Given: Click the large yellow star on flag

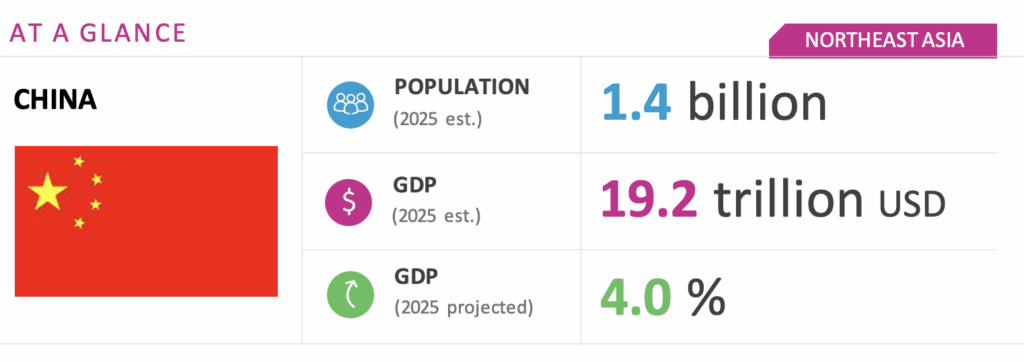Looking at the screenshot, I should tap(48, 191).
